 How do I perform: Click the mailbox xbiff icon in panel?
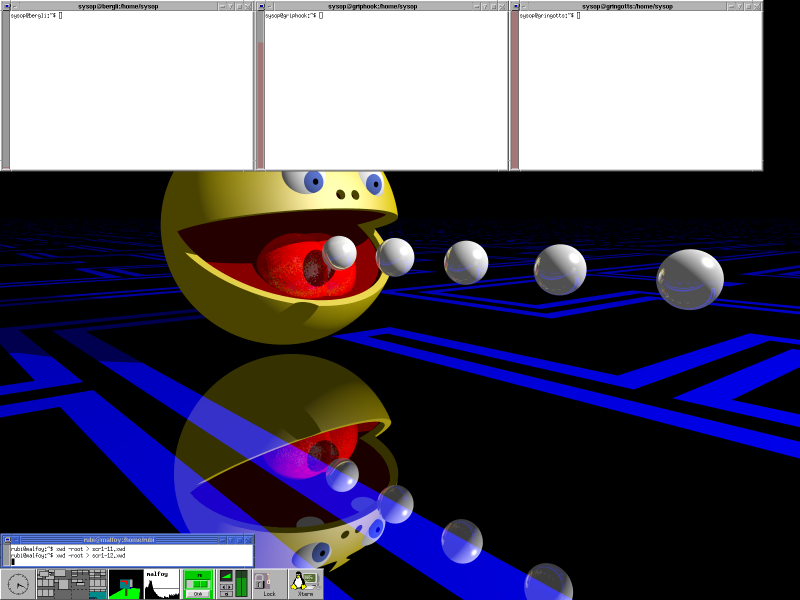(126, 585)
